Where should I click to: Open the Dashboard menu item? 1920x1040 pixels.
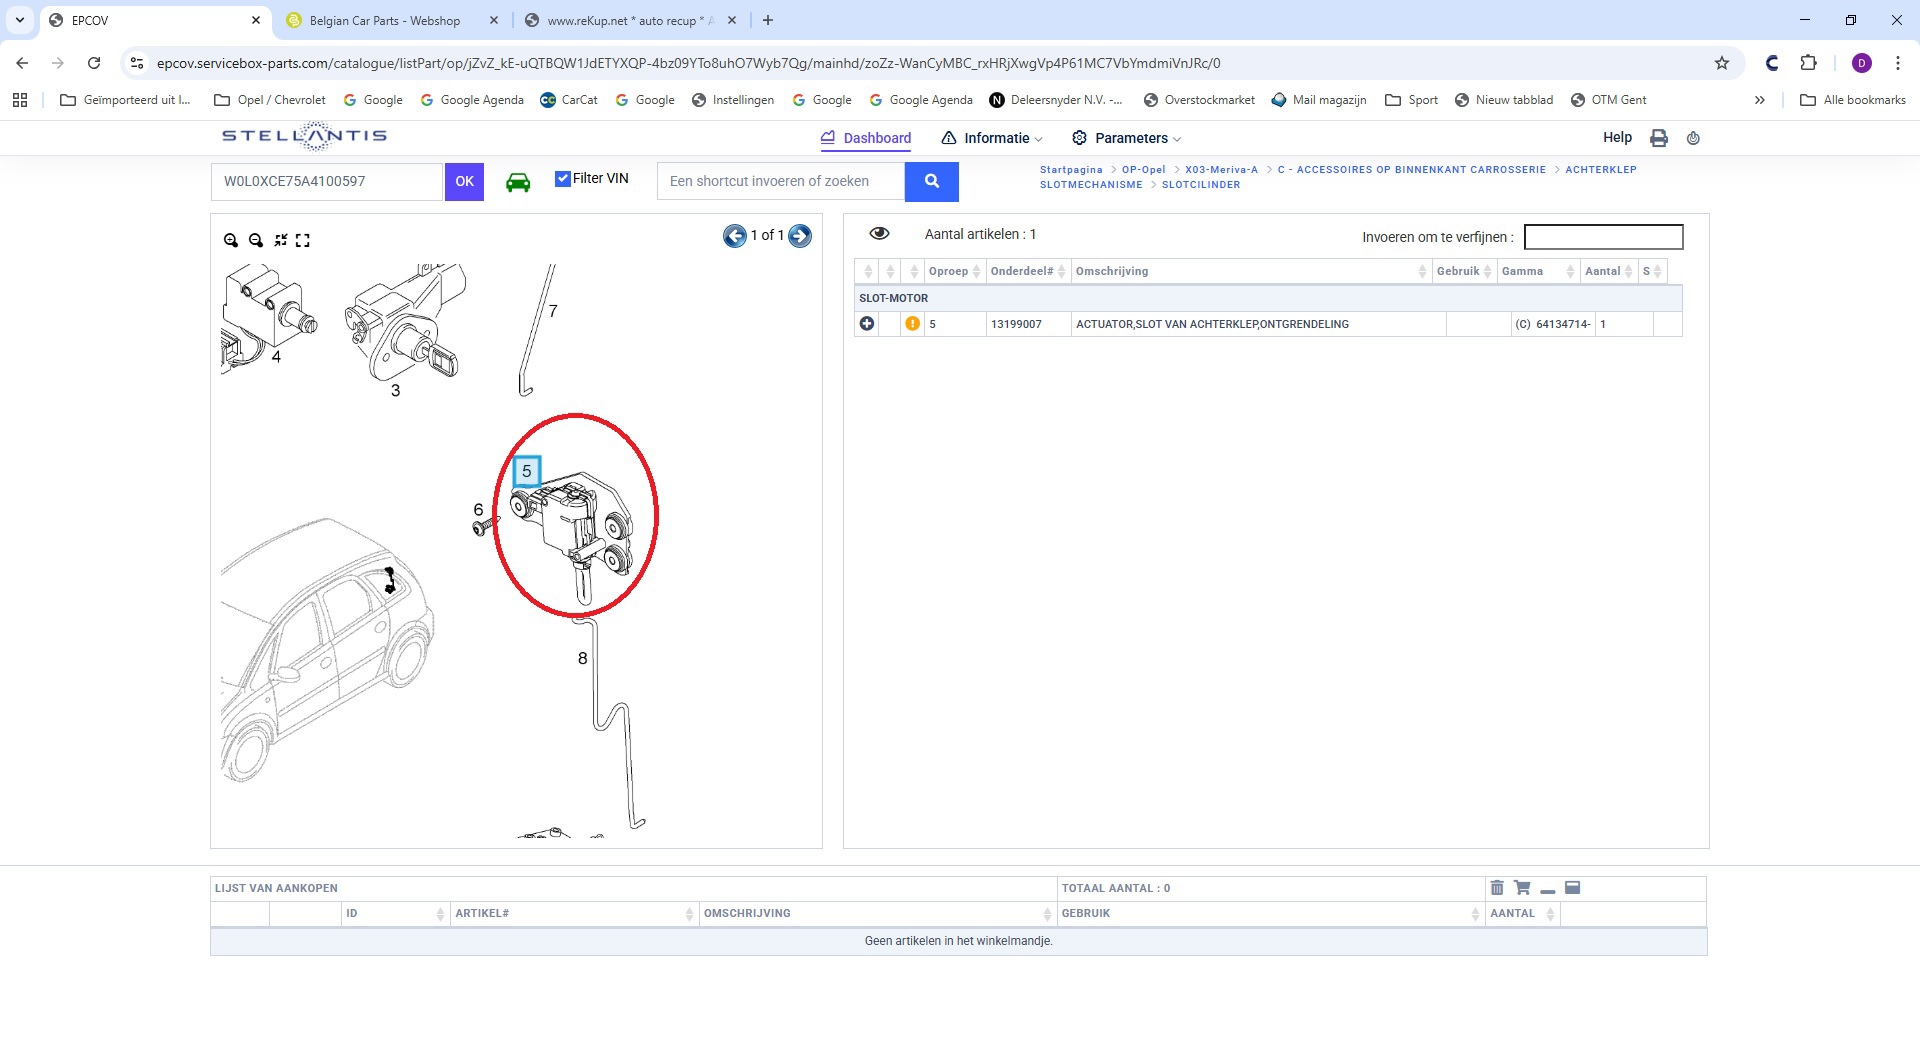click(866, 138)
